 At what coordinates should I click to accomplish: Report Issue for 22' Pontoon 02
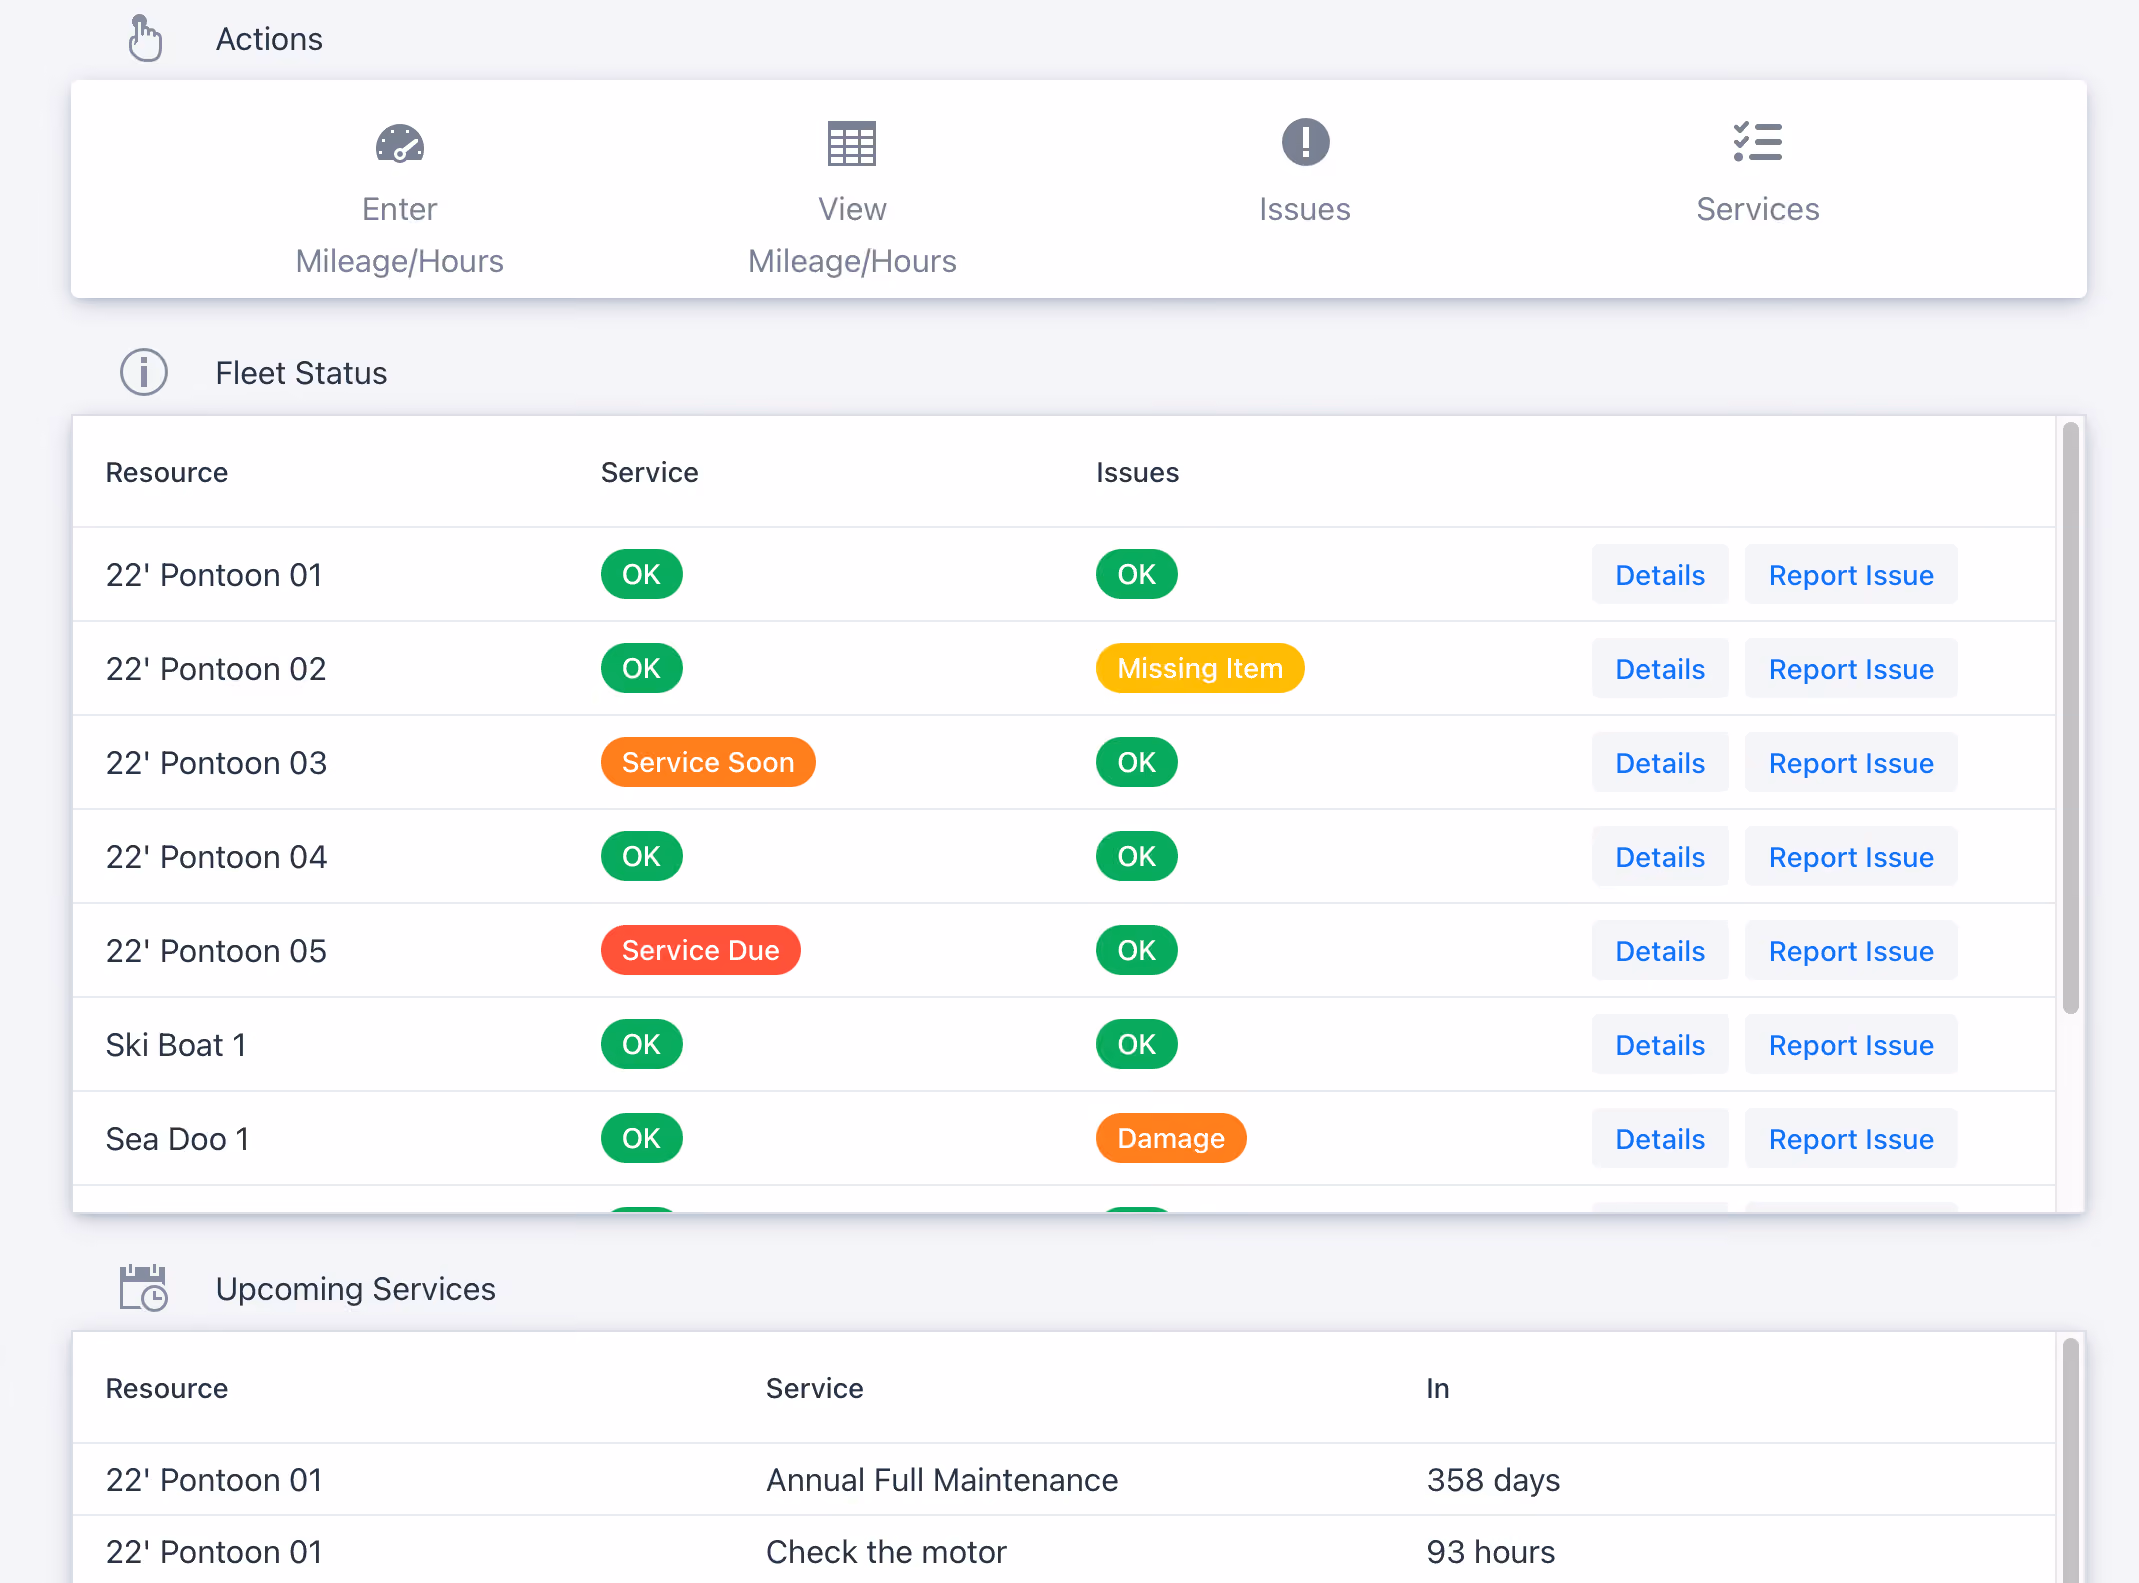tap(1851, 668)
